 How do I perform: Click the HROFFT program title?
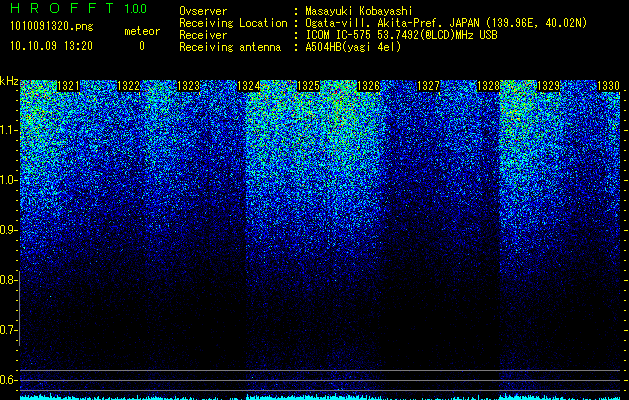62,8
